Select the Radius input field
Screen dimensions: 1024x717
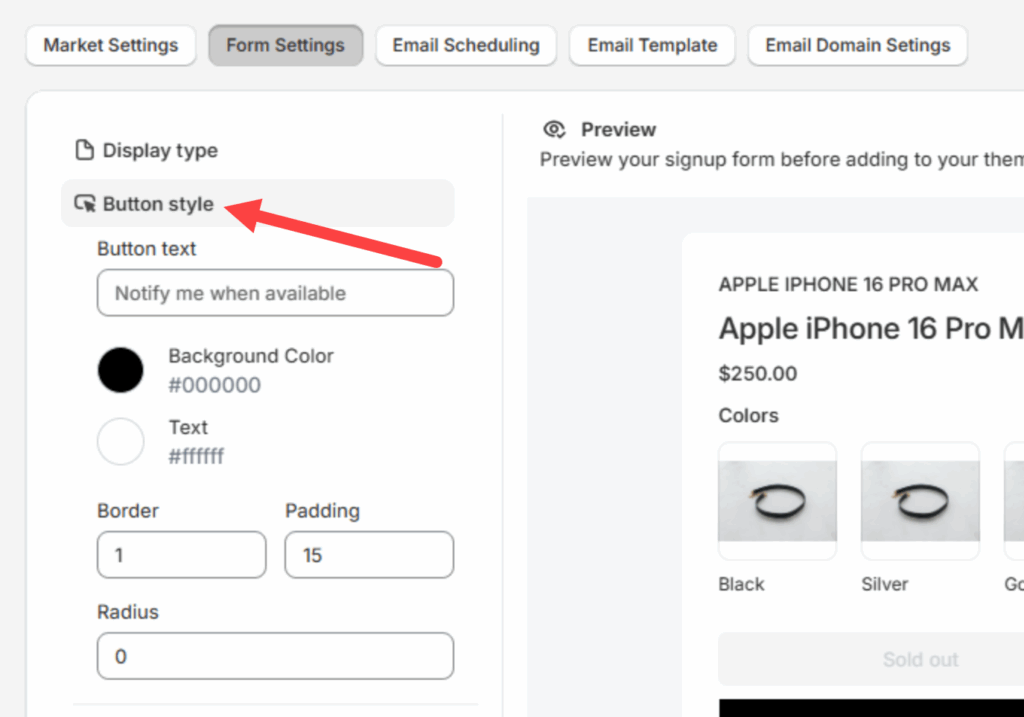[x=275, y=657]
